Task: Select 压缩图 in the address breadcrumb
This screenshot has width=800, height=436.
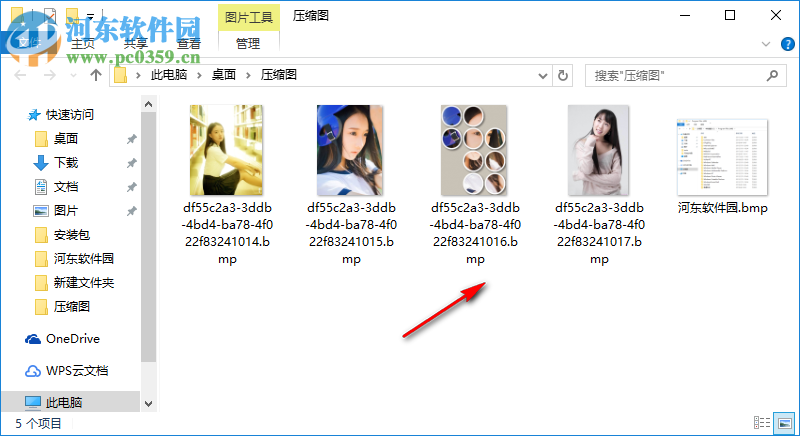Action: 279,75
